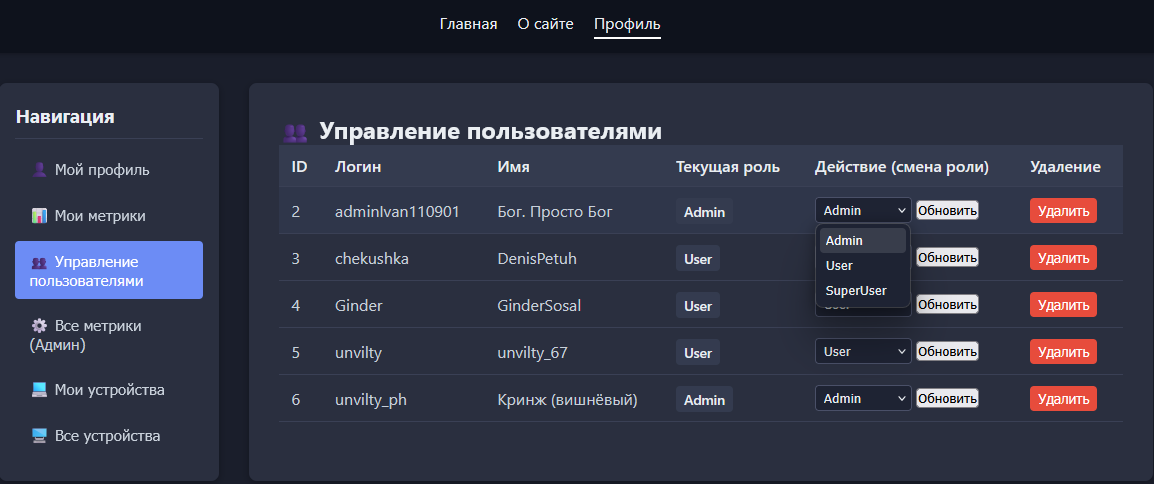Choose the SuperUser option in the open role list

pyautogui.click(x=863, y=291)
